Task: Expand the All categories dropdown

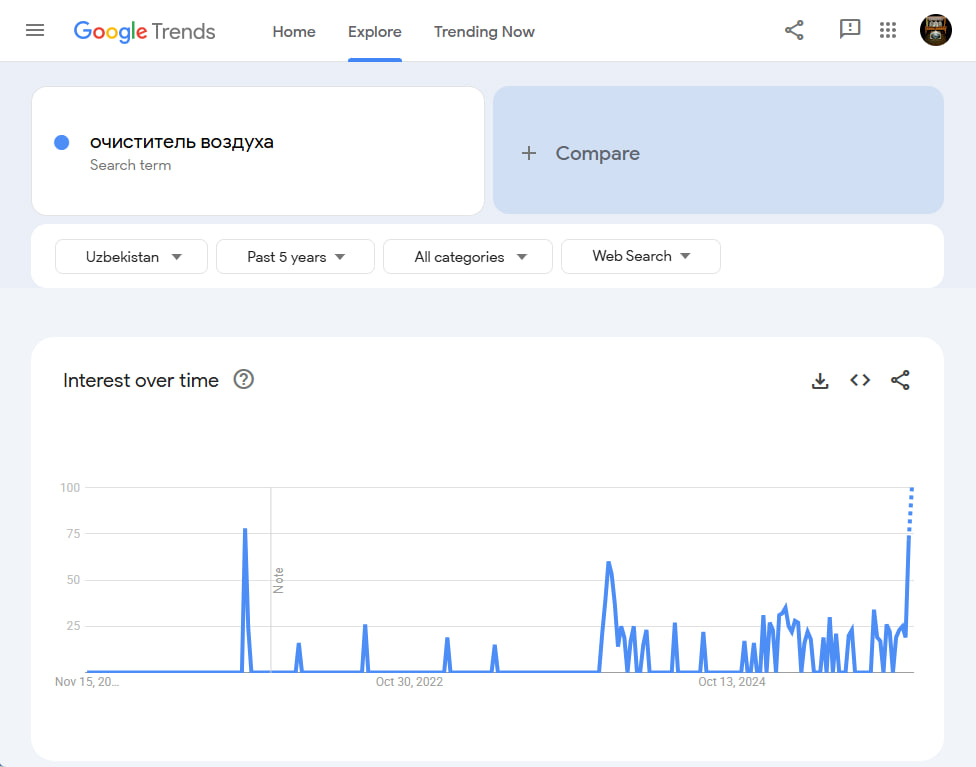Action: tap(468, 257)
